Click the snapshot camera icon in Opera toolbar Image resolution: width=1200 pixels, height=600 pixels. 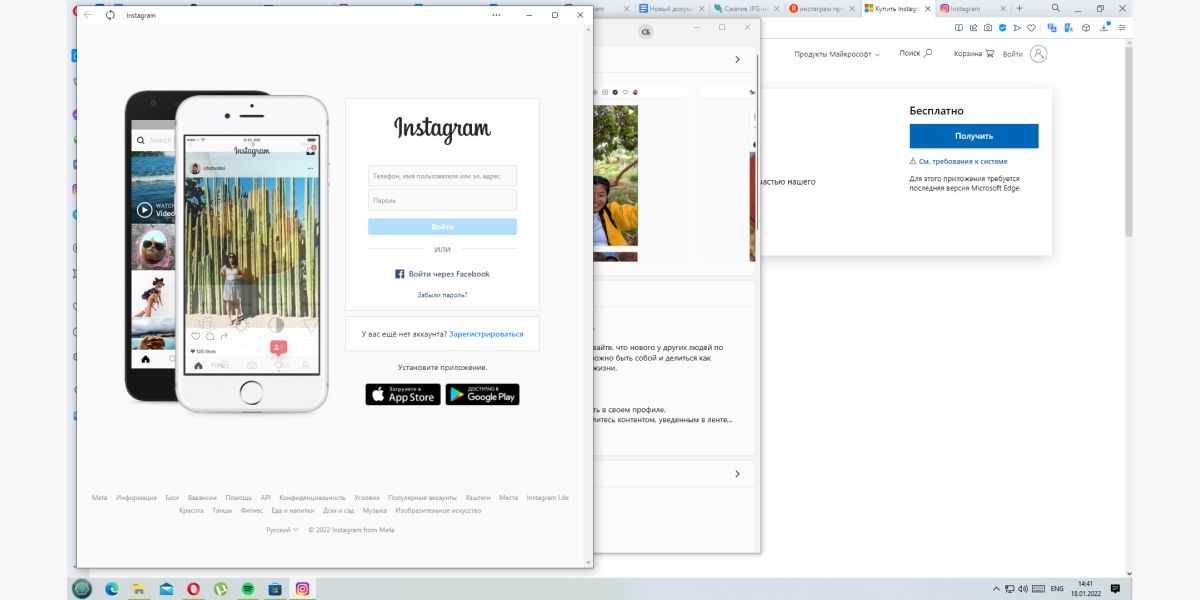(x=988, y=28)
